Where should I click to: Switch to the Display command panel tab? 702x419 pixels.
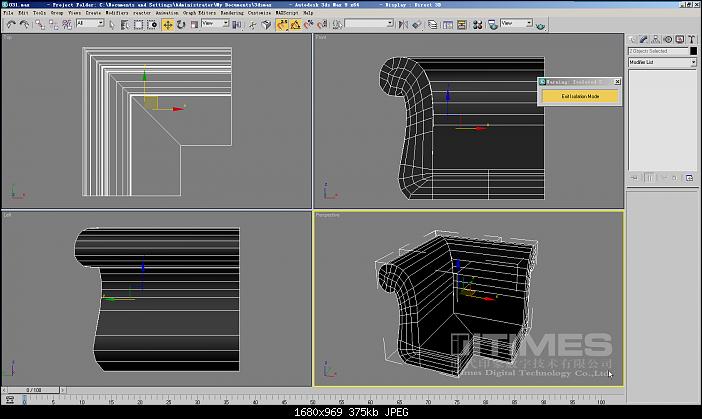click(680, 40)
